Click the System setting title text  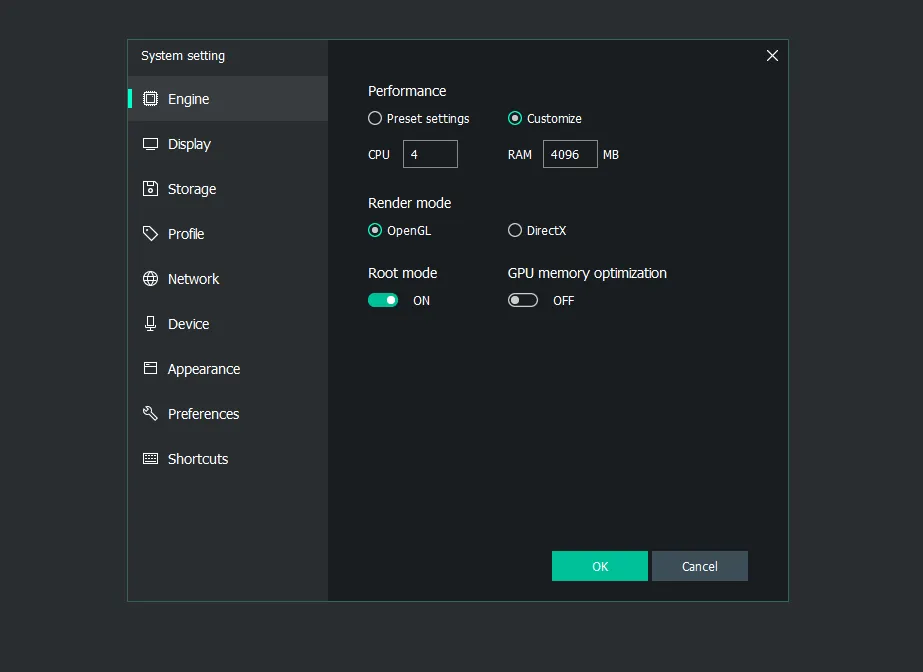click(183, 56)
